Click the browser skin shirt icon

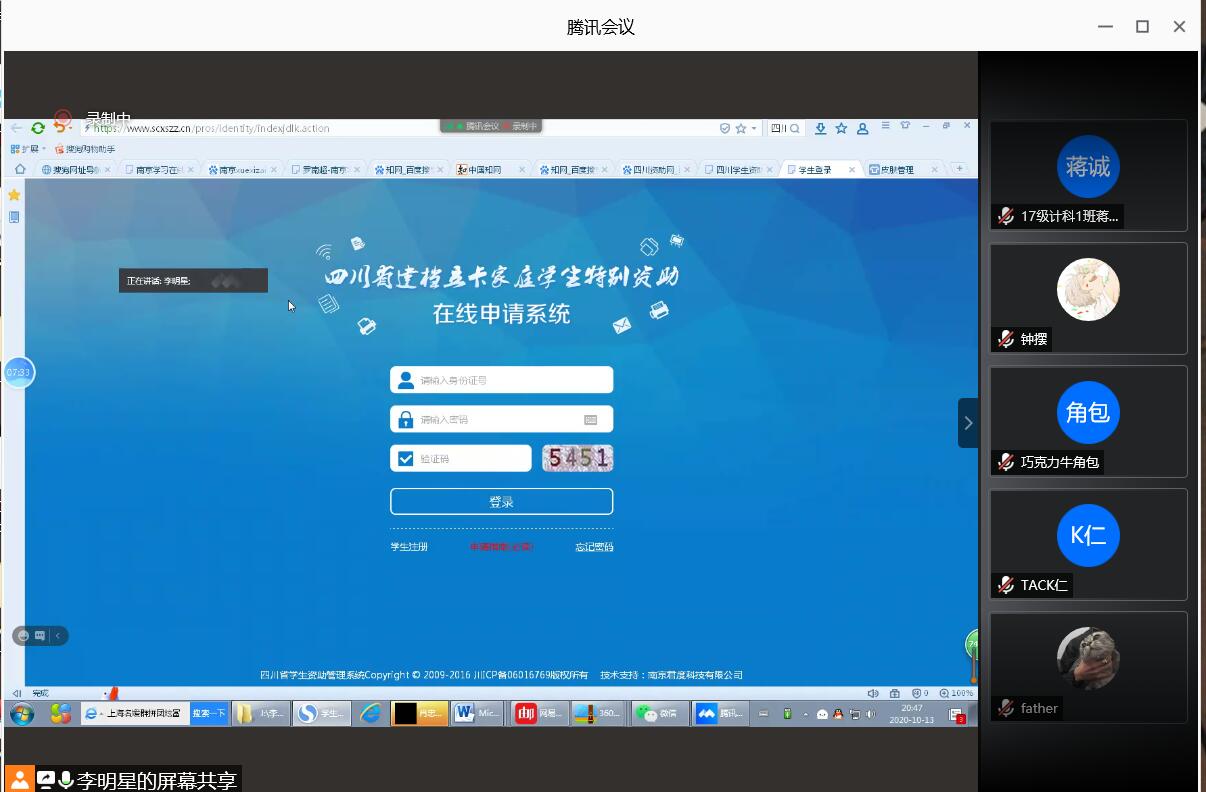(906, 126)
